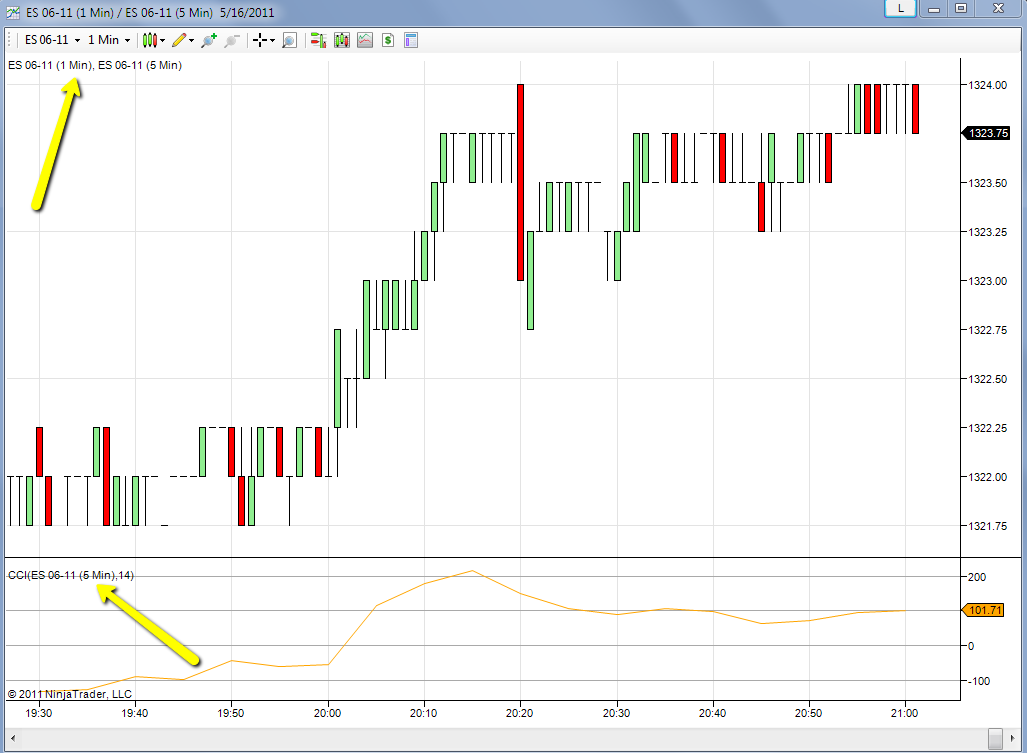Click the zoom in magnifier icon
The width and height of the screenshot is (1027, 753).
point(209,41)
